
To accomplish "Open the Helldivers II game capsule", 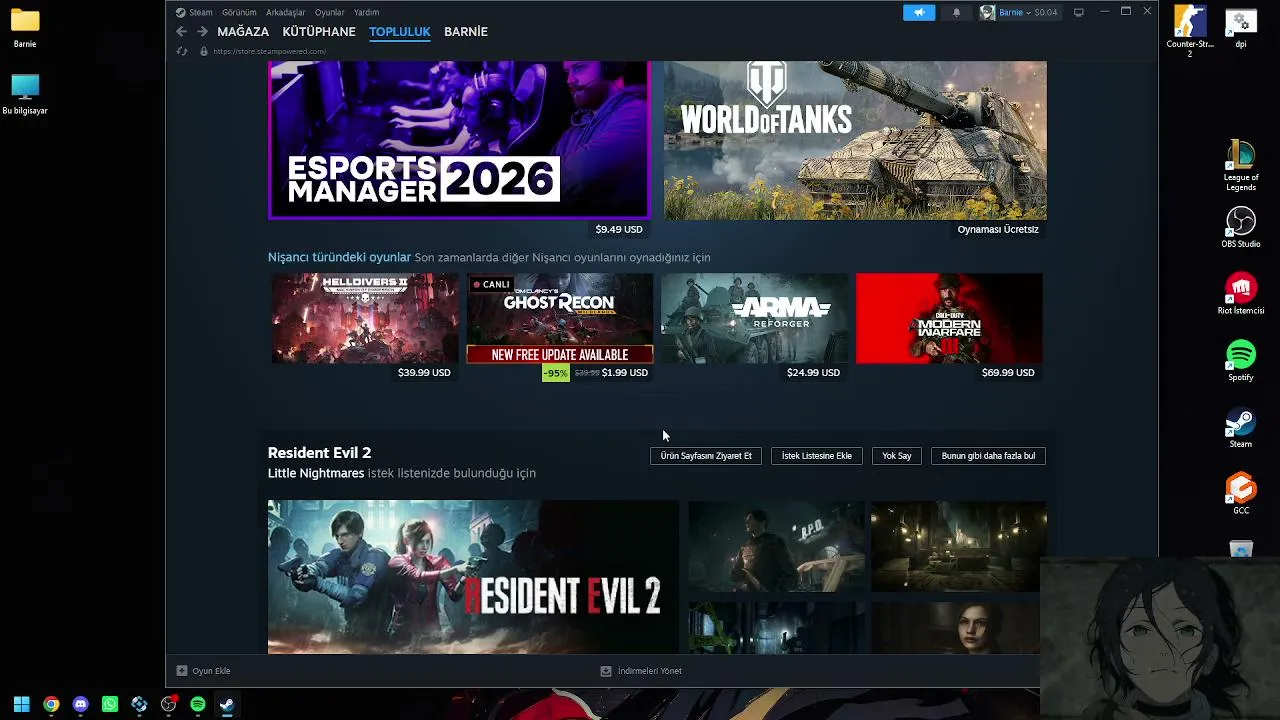I will 365,318.
